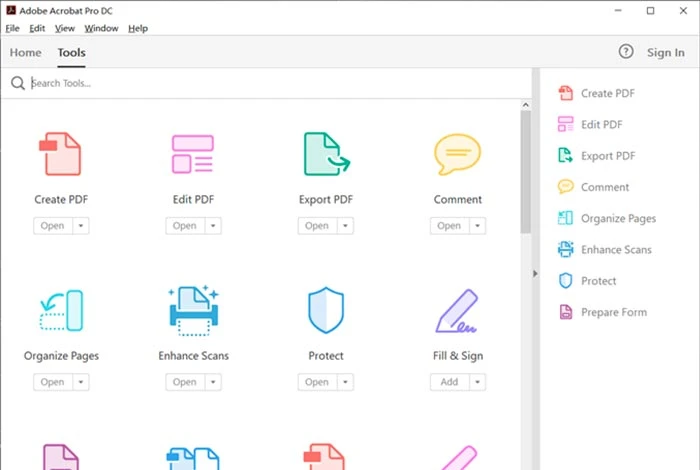This screenshot has height=470, width=700.
Task: Click the blue combined files icon in bottom row
Action: 193,458
